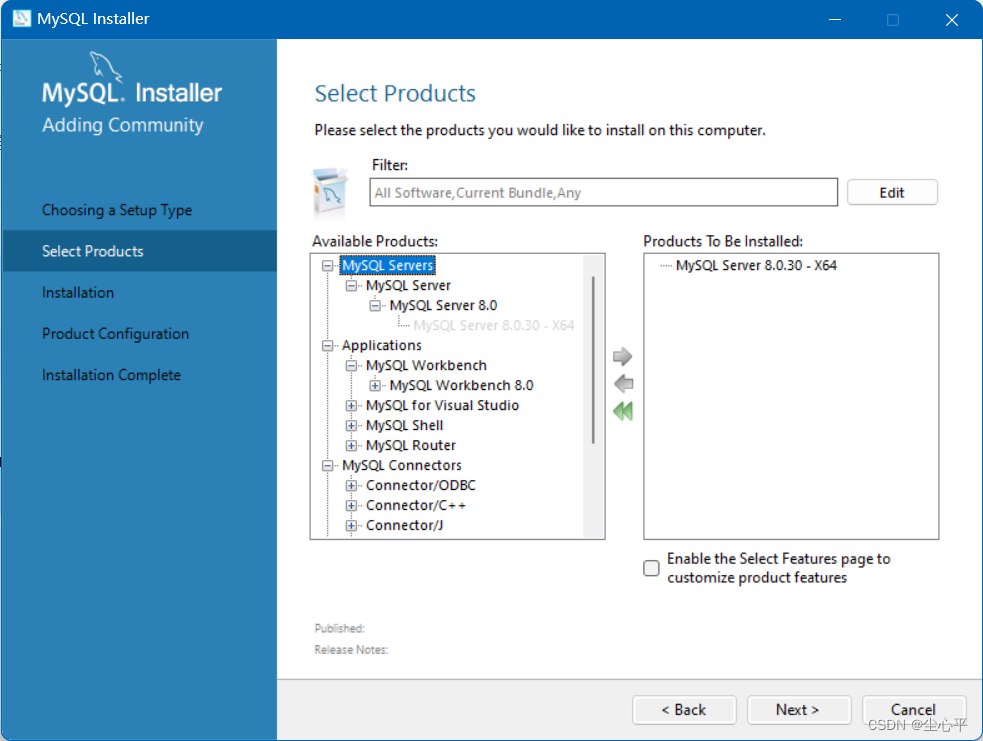Screen dimensions: 983x741
Task: Expand the Connector/J node
Action: click(x=351, y=526)
